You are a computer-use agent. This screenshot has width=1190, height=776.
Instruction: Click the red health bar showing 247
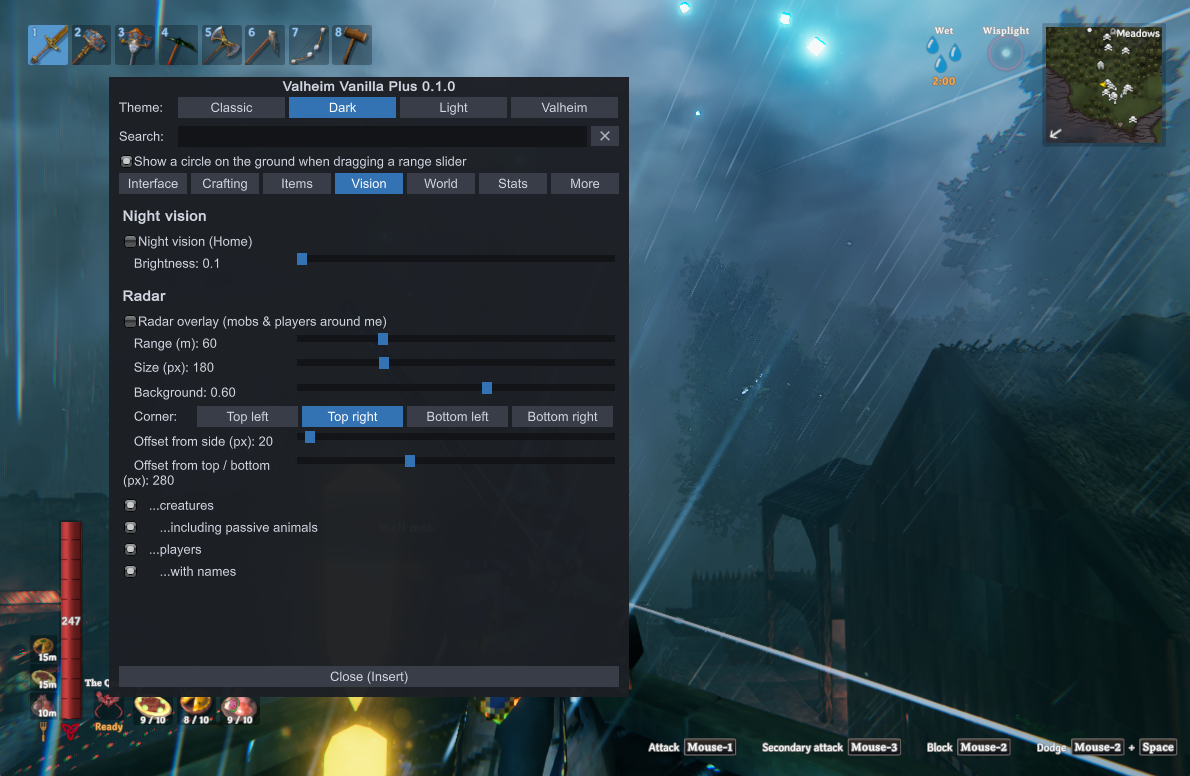pos(71,620)
